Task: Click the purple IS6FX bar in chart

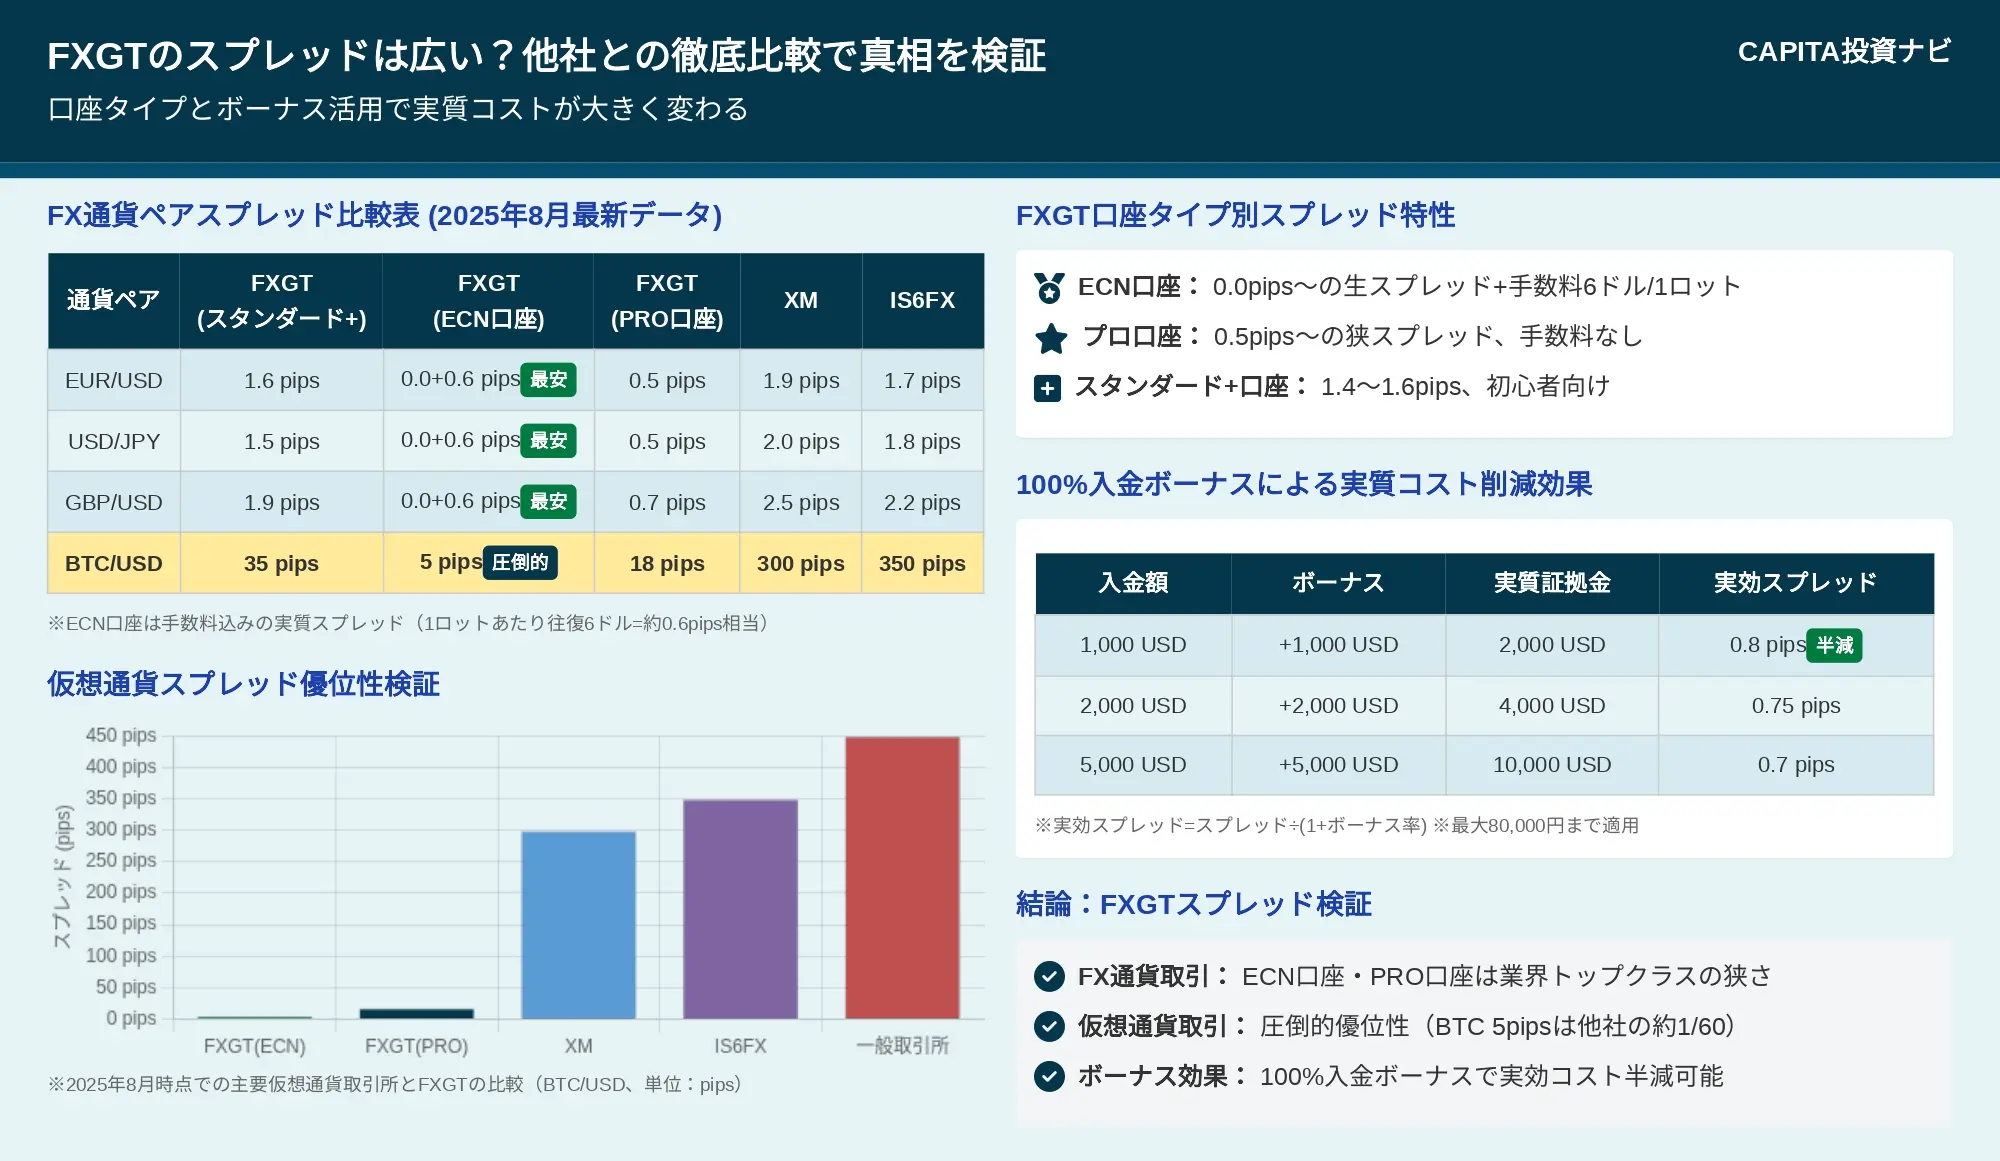Action: pyautogui.click(x=740, y=909)
